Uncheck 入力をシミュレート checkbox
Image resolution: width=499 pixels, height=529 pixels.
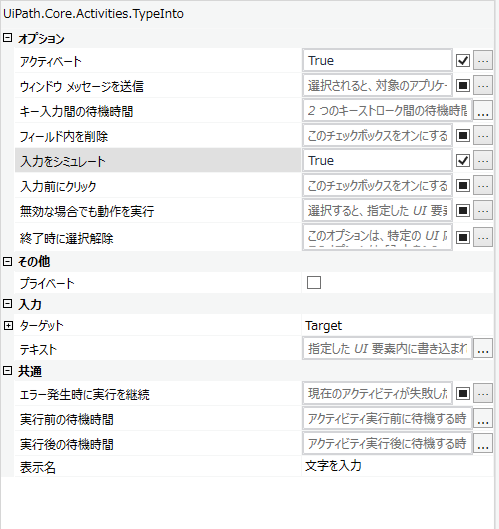(463, 161)
